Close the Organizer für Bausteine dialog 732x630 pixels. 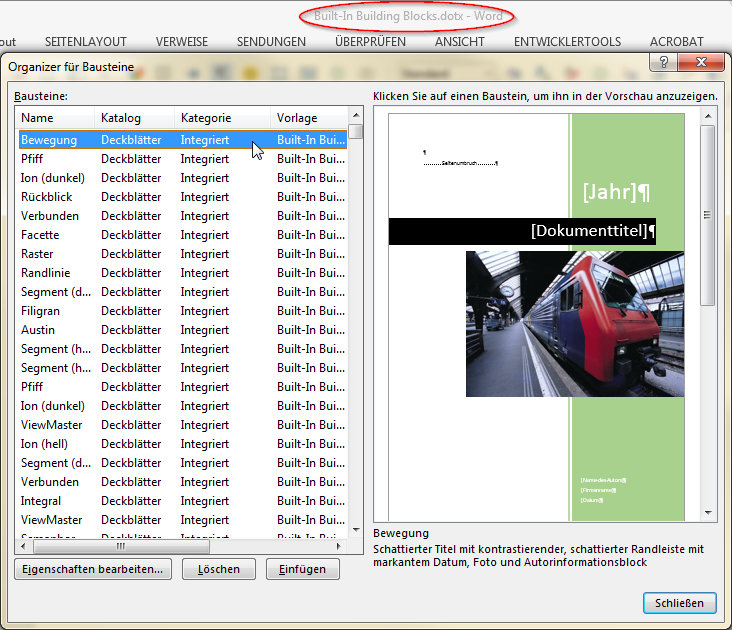701,62
